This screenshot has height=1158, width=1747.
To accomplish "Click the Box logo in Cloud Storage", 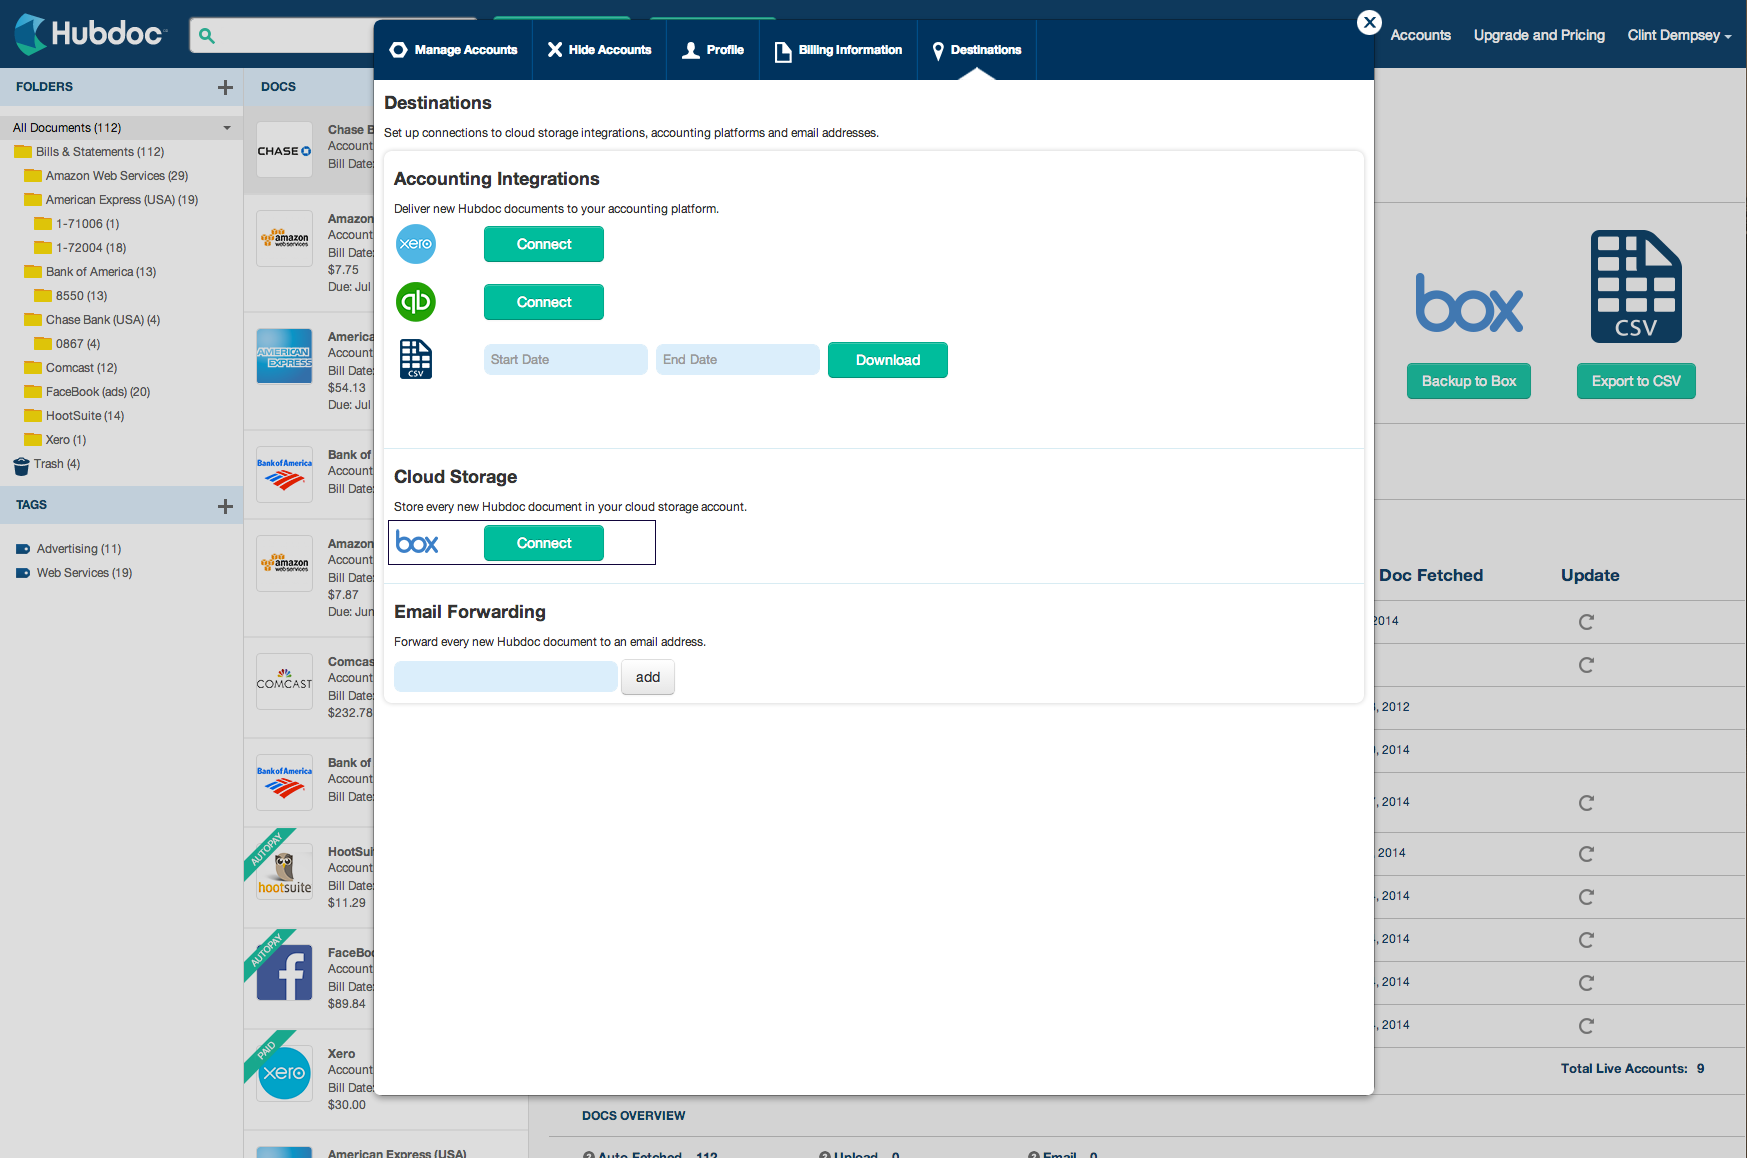I will [x=417, y=542].
